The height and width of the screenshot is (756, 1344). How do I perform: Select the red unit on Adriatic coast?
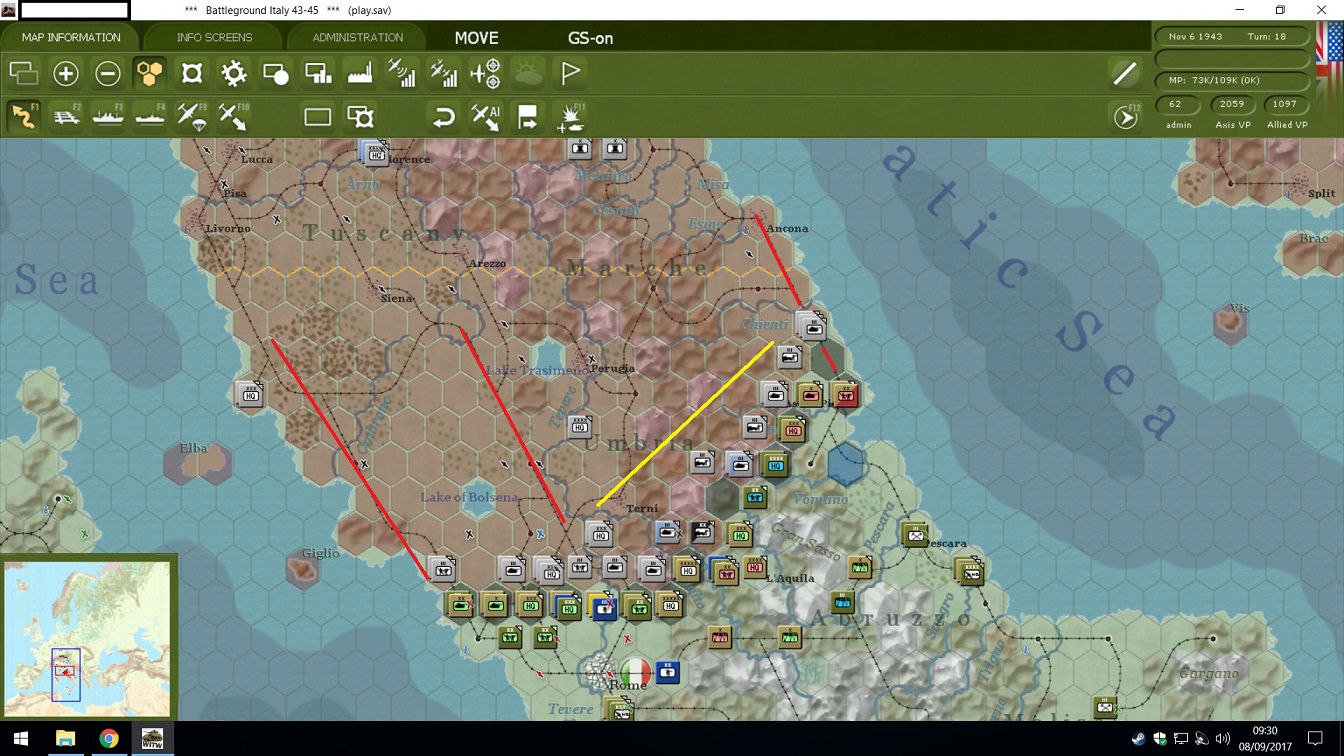click(x=845, y=394)
